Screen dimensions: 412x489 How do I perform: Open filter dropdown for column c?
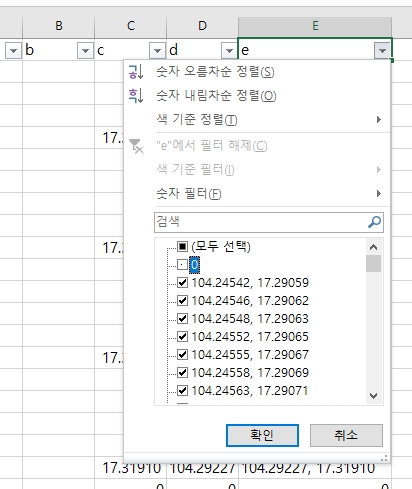157,51
